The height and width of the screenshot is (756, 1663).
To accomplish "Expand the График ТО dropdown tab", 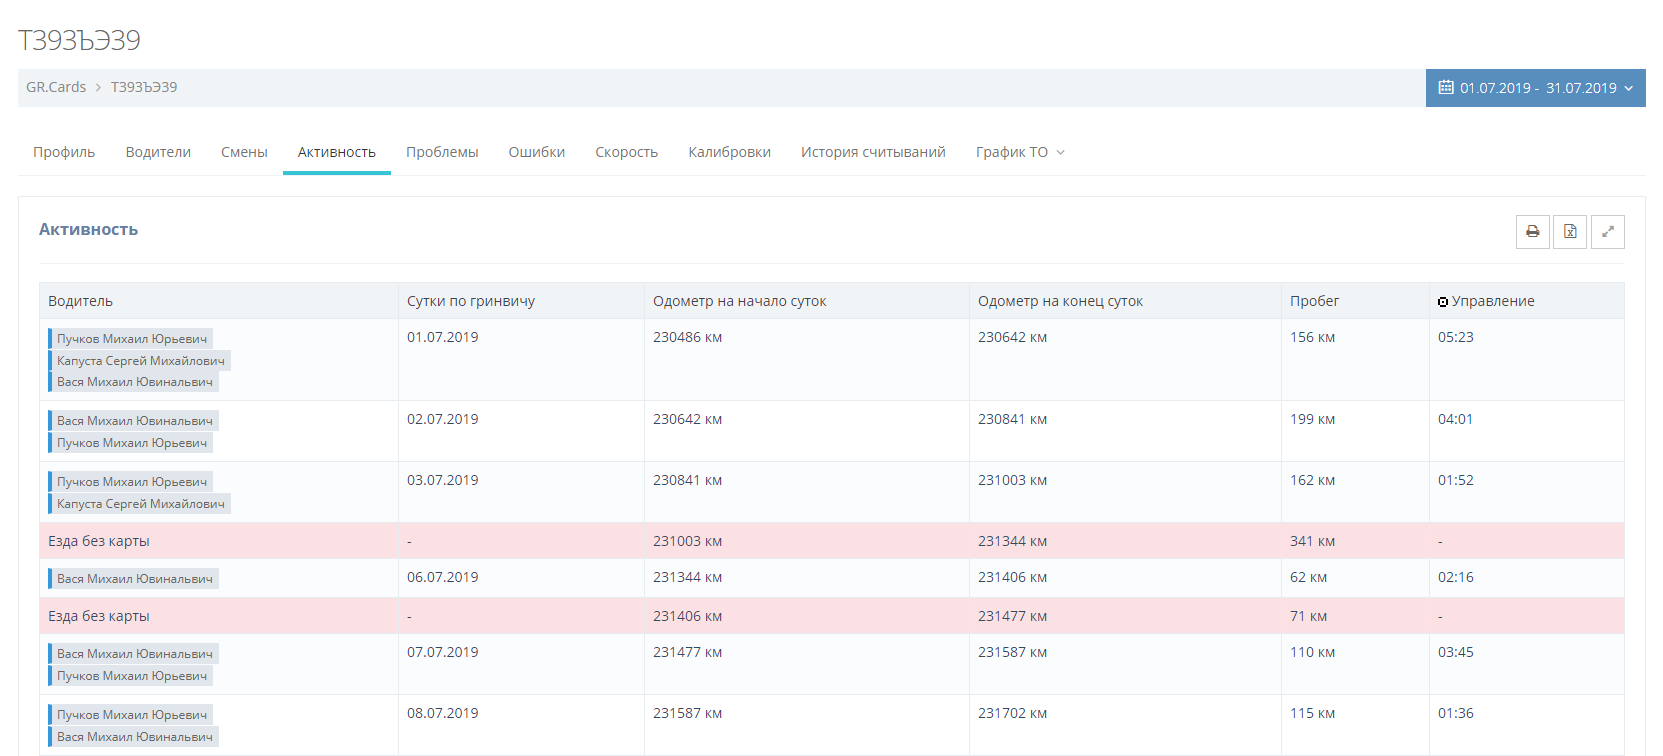I will coord(1020,152).
